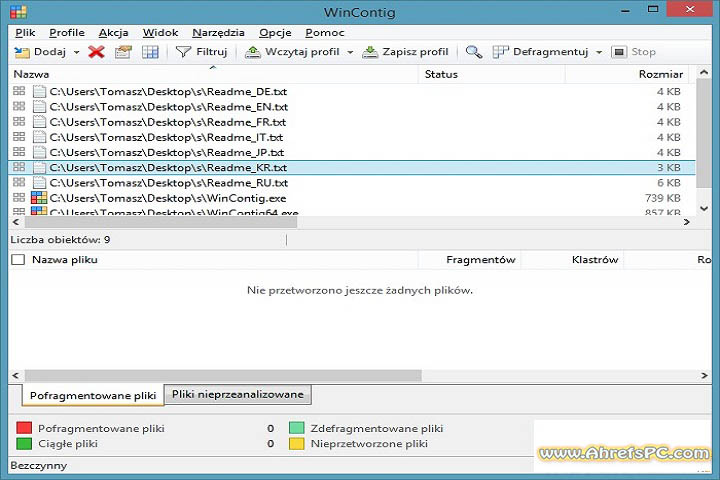Sort by the Nazwa column header
Screen dimensions: 720x480
click(x=213, y=74)
